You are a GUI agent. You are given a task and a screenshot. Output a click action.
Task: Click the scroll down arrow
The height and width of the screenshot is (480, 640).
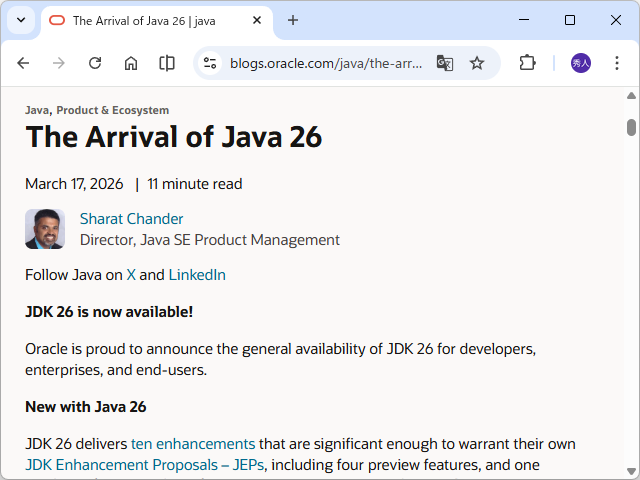tap(631, 471)
